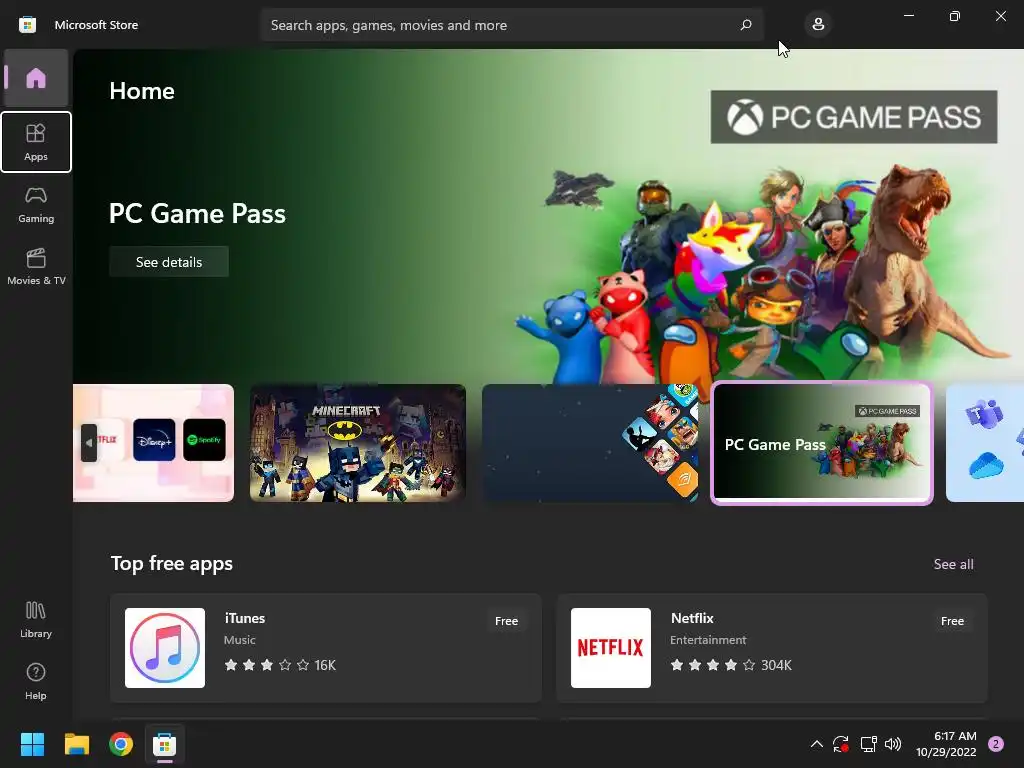
Task: Click the search magnifier icon
Action: (x=746, y=25)
